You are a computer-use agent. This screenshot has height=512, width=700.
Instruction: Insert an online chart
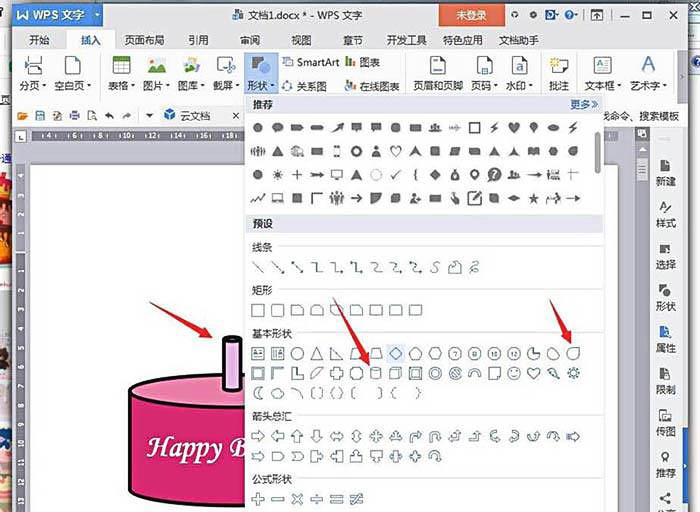pos(372,86)
